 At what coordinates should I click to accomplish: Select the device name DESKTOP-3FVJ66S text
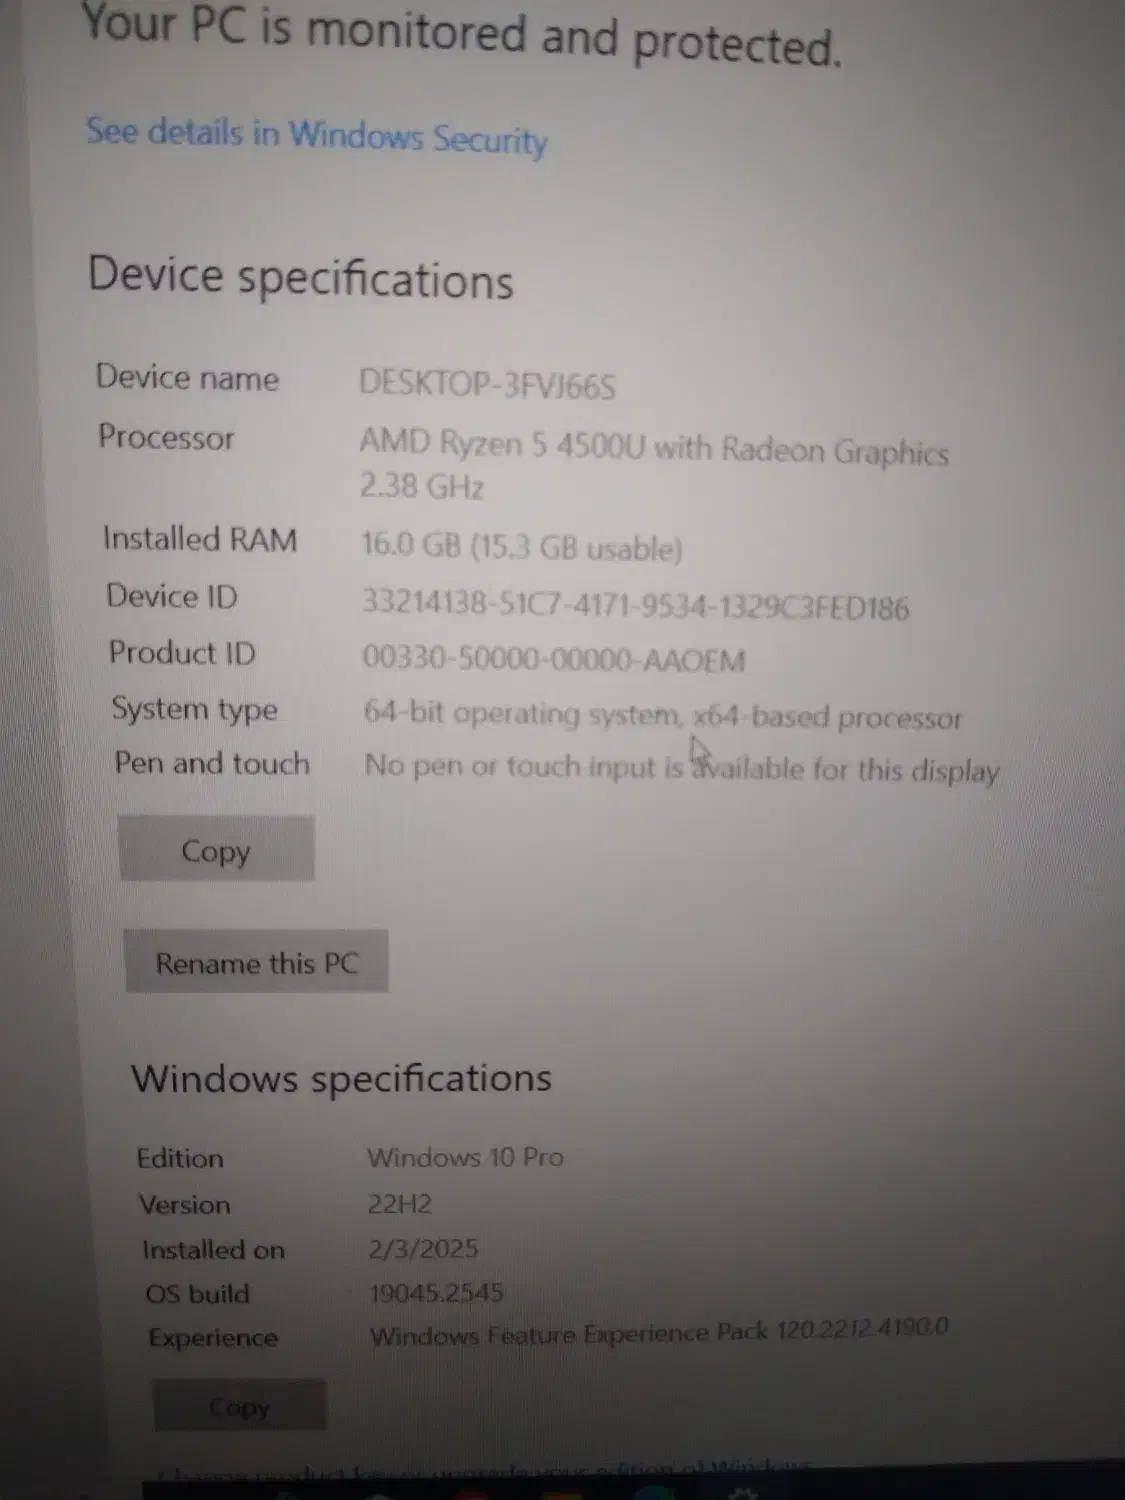pyautogui.click(x=487, y=385)
